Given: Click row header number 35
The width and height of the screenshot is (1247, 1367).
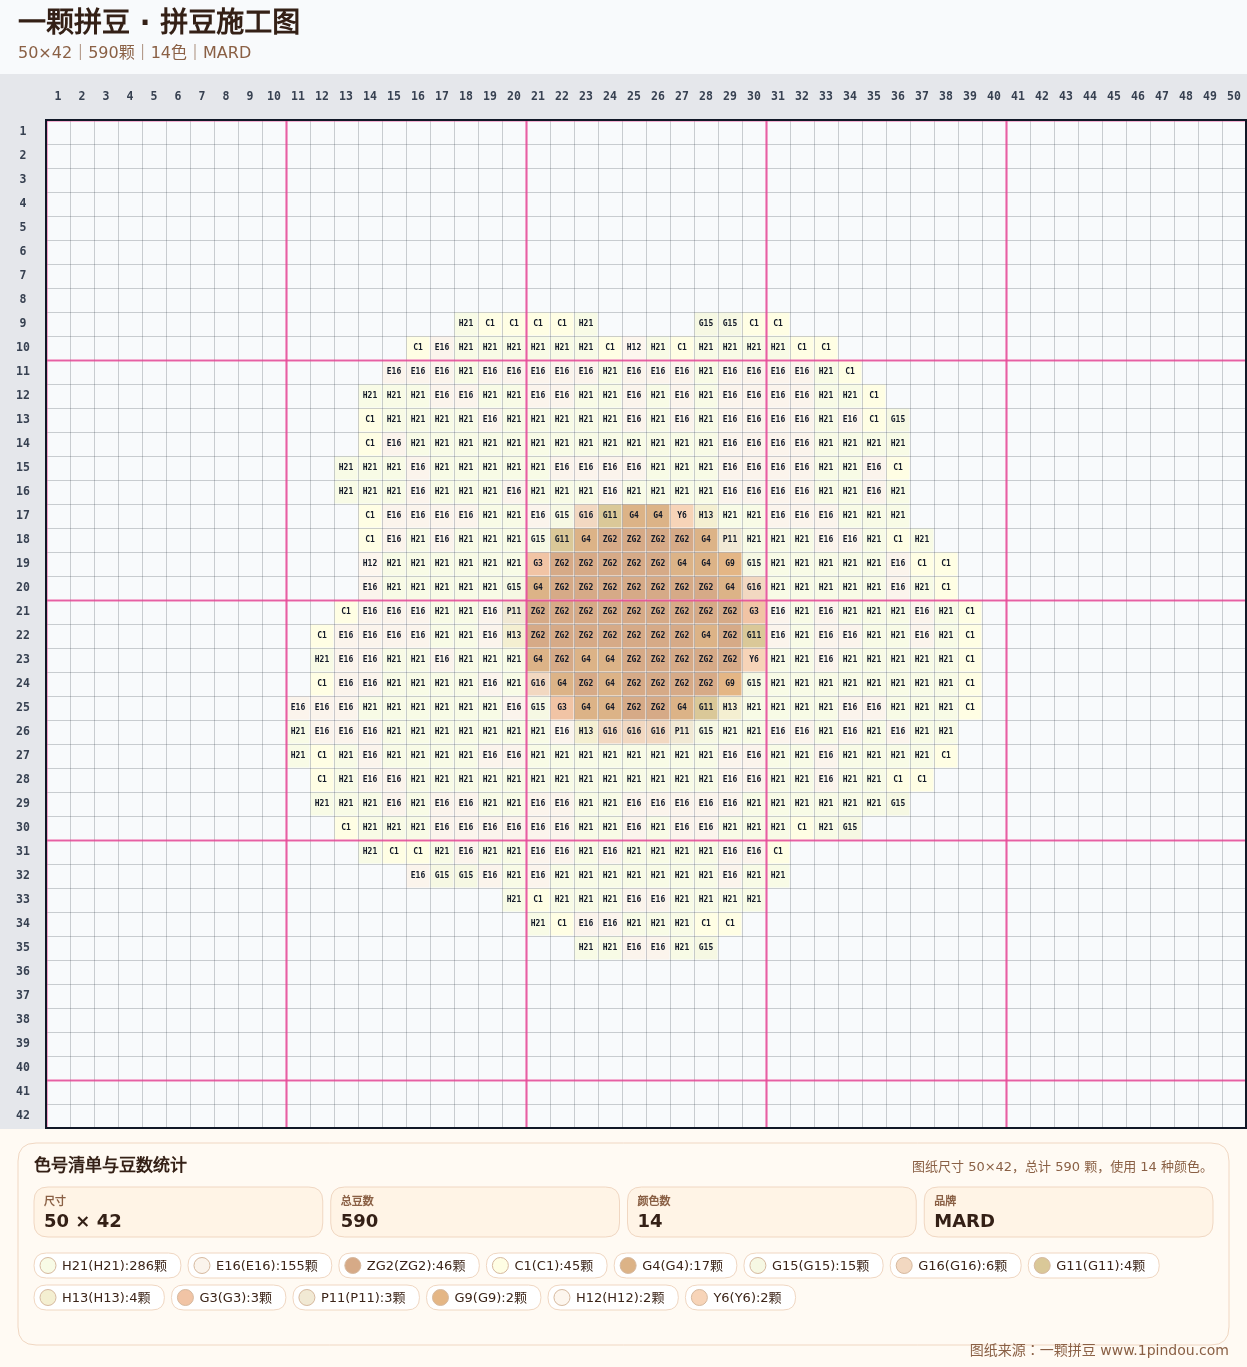Looking at the screenshot, I should click(x=22, y=947).
